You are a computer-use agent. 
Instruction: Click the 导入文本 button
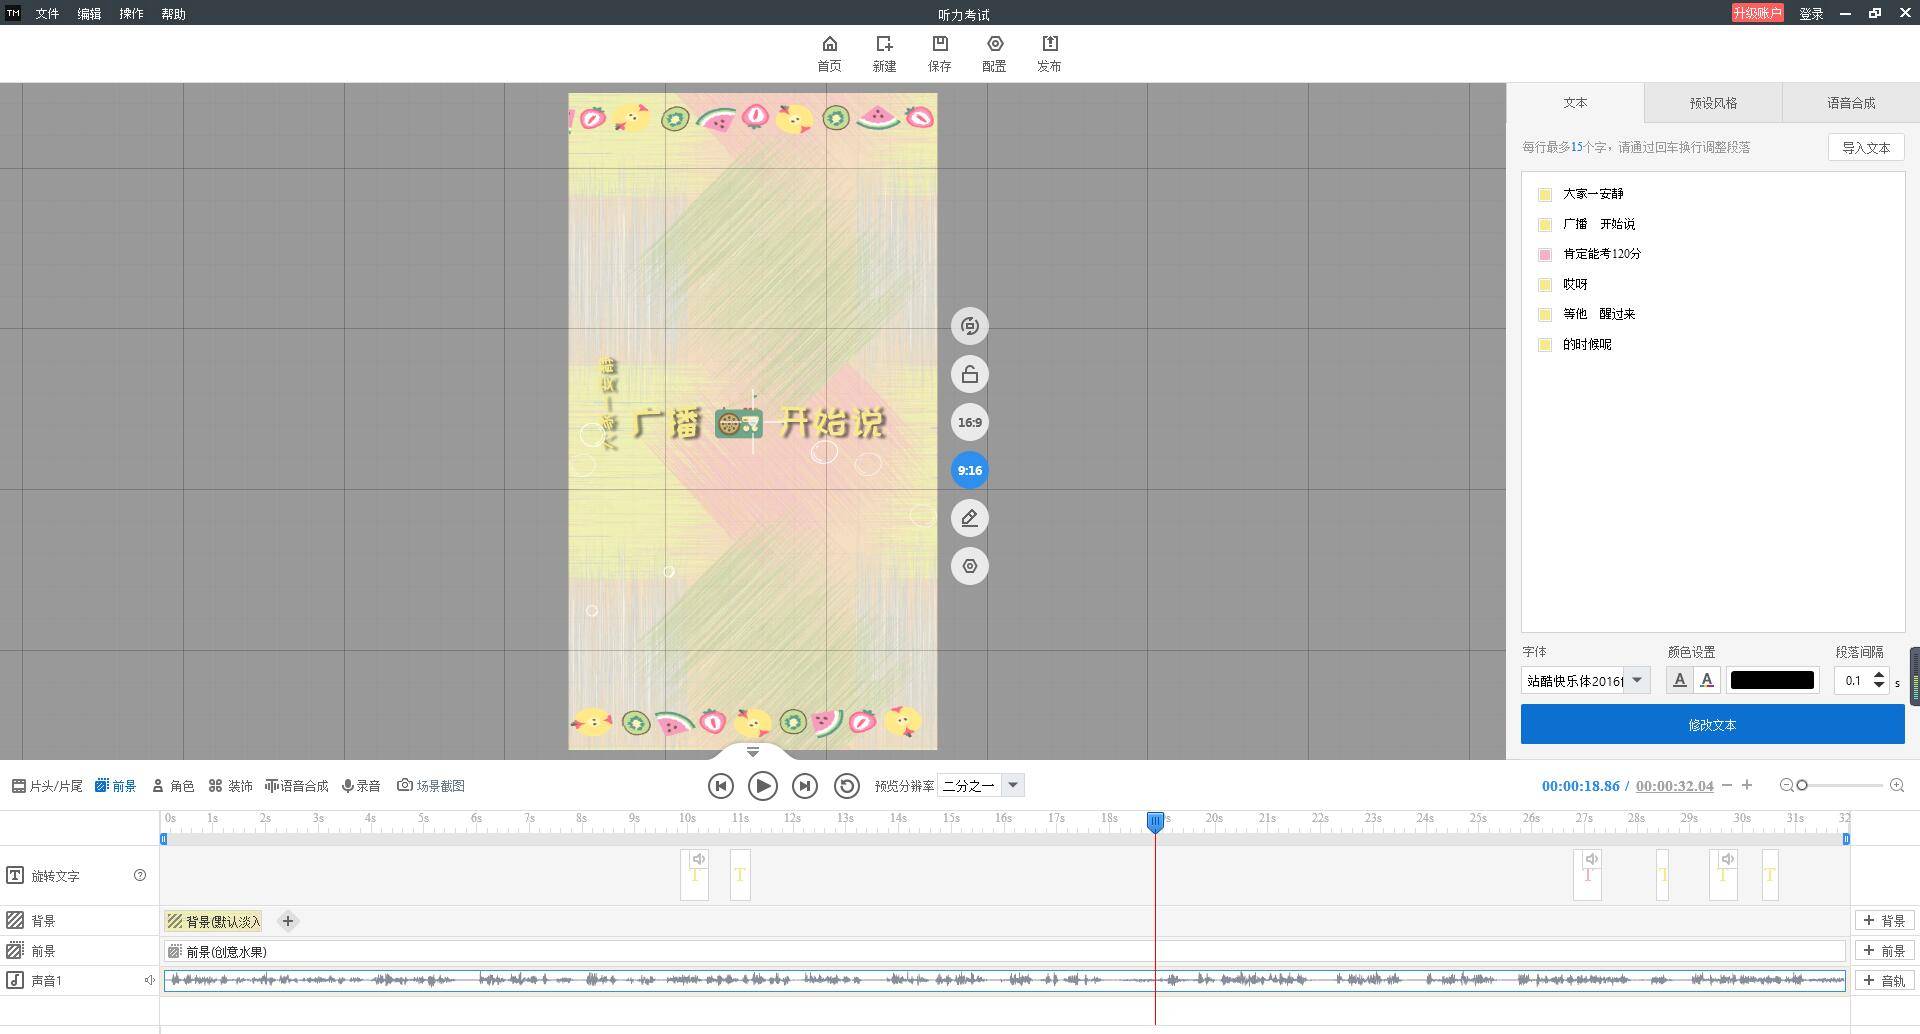(1865, 147)
